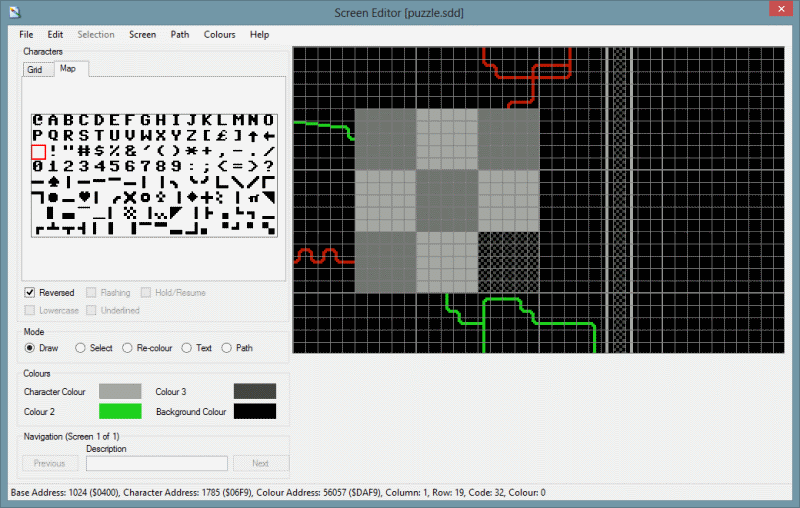Switch to Path mode
This screenshot has height=508, width=800.
click(227, 348)
